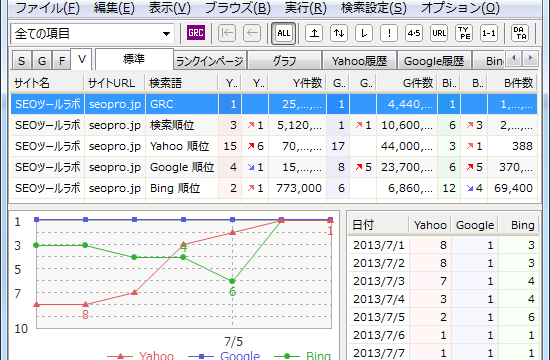Image resolution: width=550 pixels, height=360 pixels.
Task: Click the 4-5 filter icon
Action: 414,33
